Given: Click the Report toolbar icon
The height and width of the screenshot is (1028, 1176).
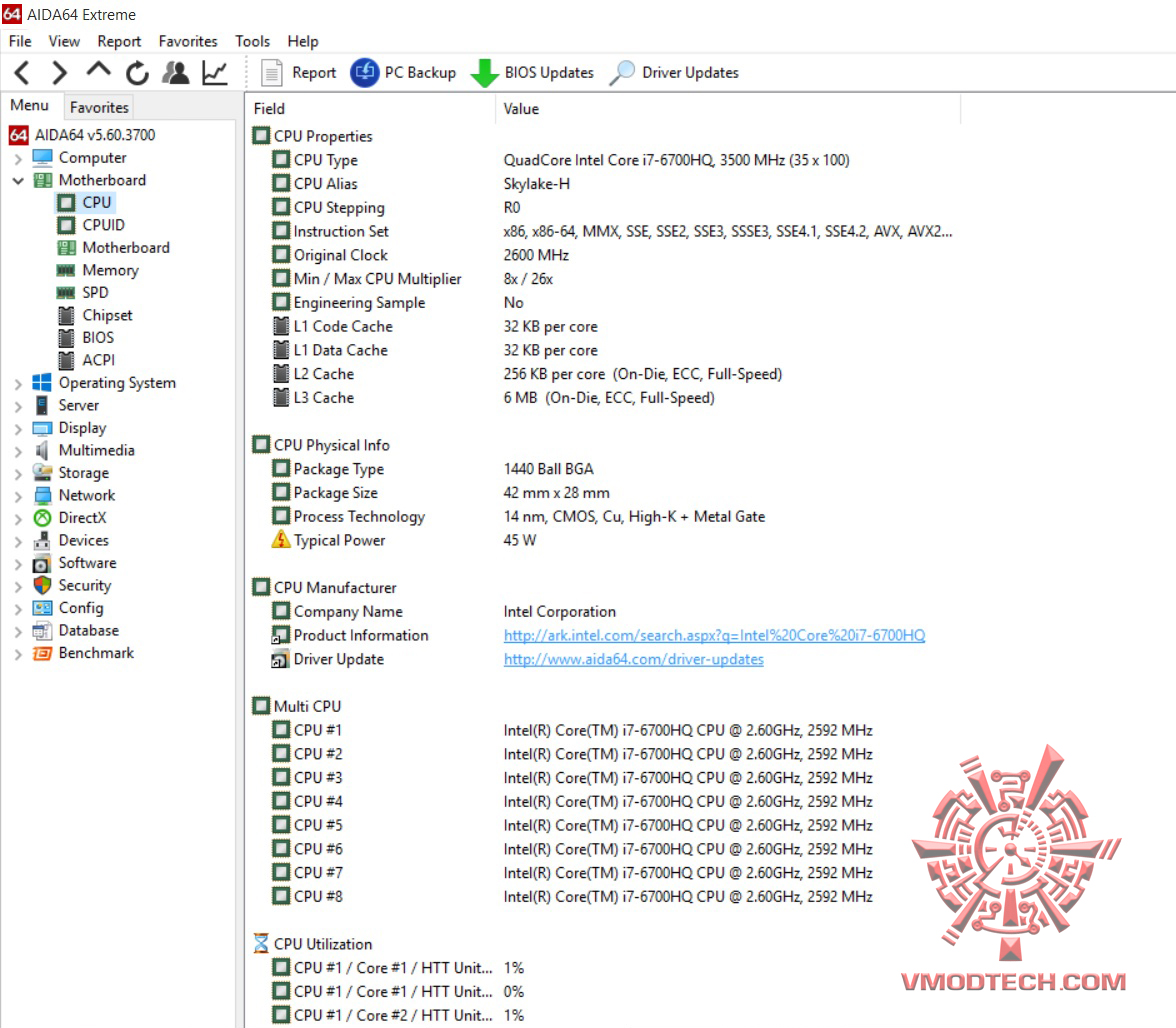Looking at the screenshot, I should tap(272, 72).
